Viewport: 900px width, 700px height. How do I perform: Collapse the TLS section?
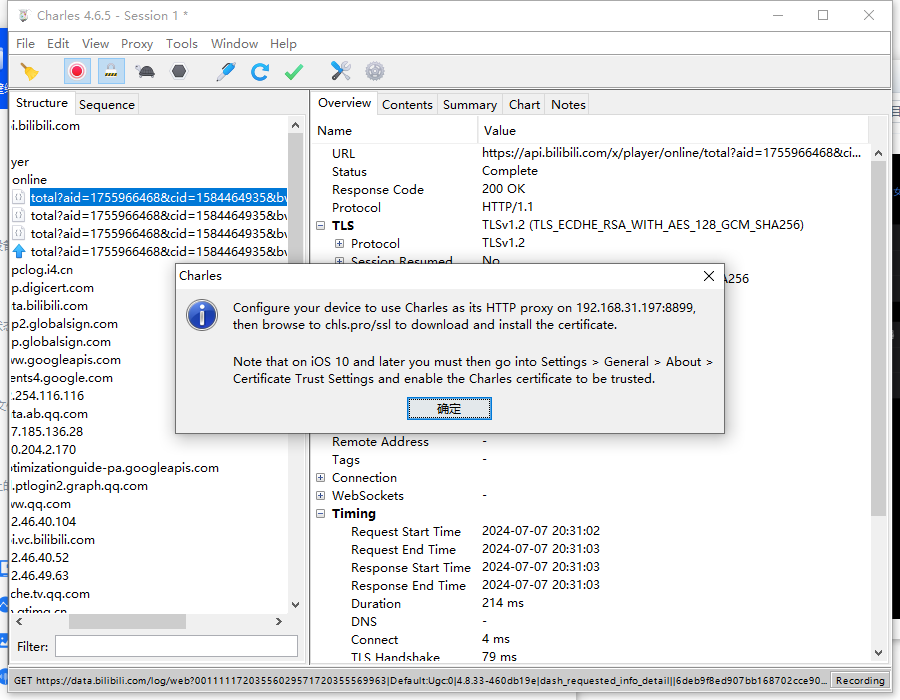click(x=320, y=225)
